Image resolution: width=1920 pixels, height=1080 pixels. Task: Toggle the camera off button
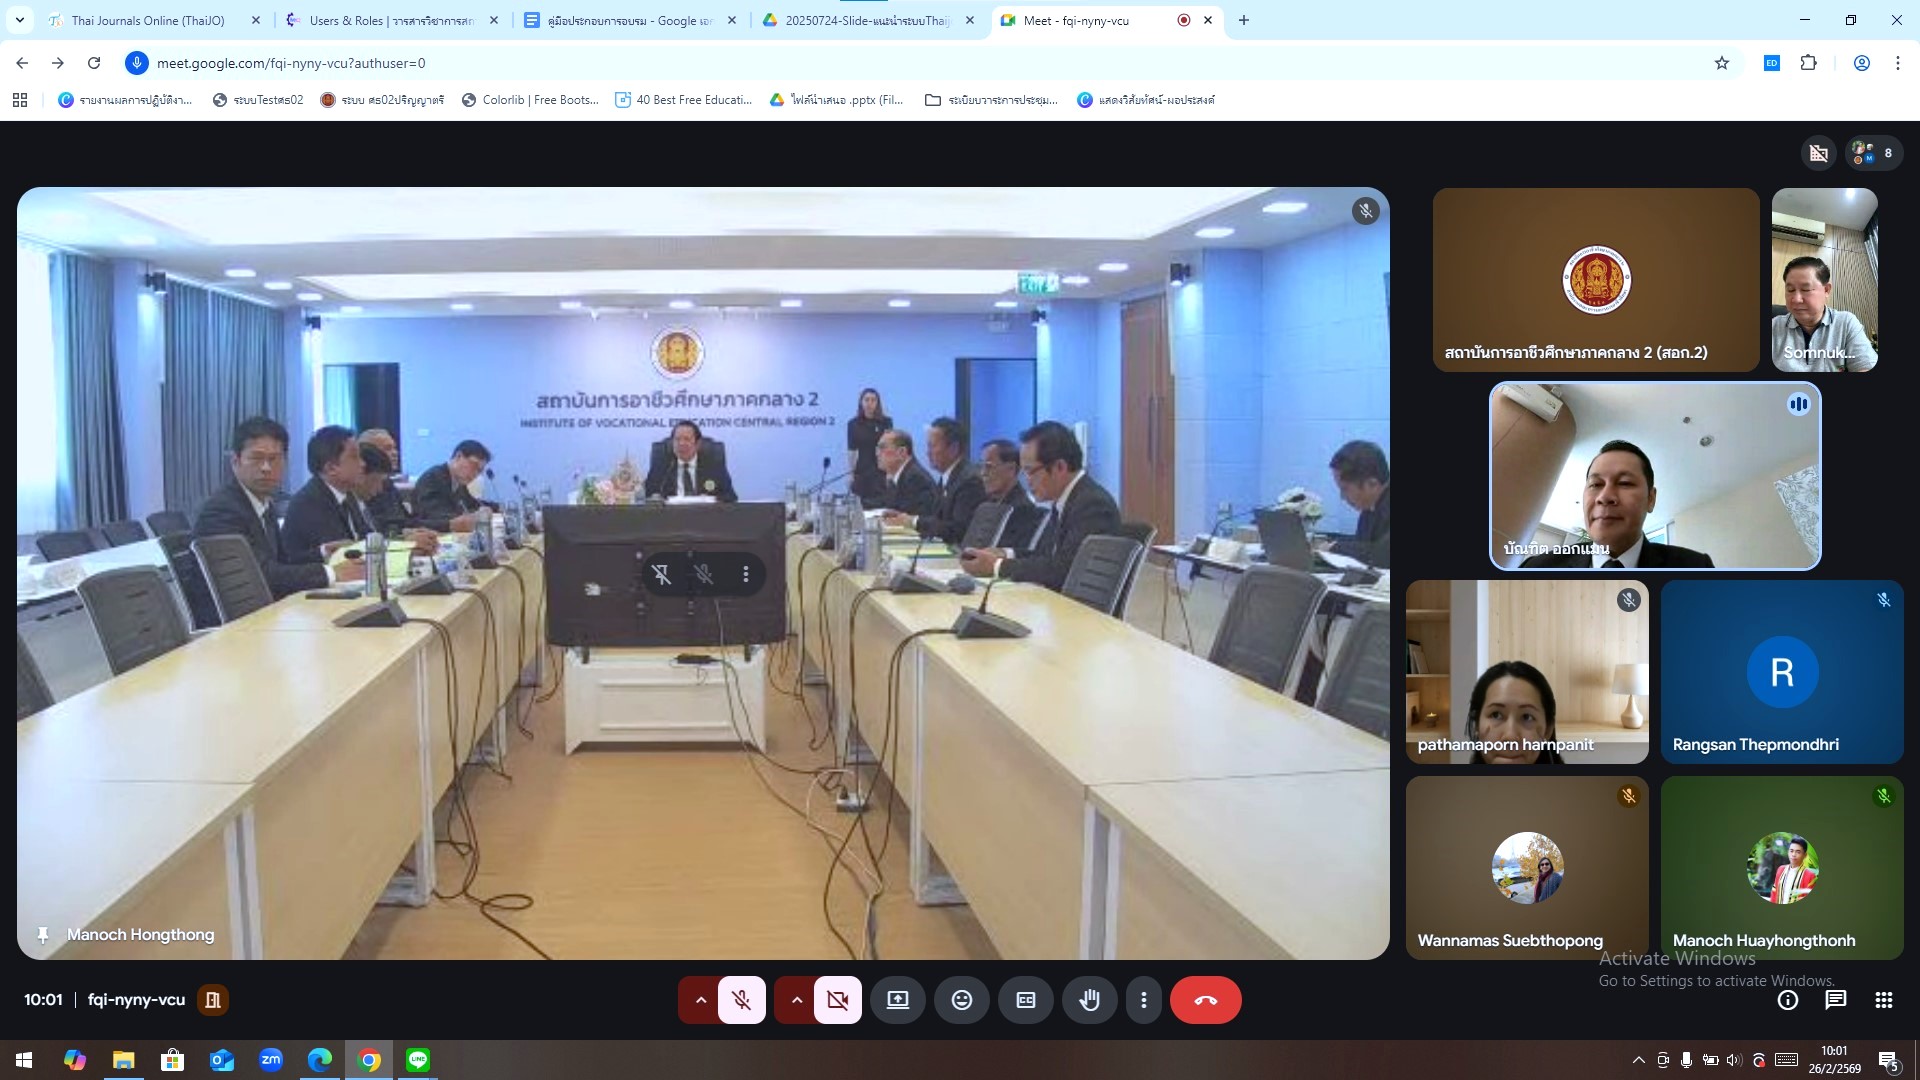click(837, 1000)
